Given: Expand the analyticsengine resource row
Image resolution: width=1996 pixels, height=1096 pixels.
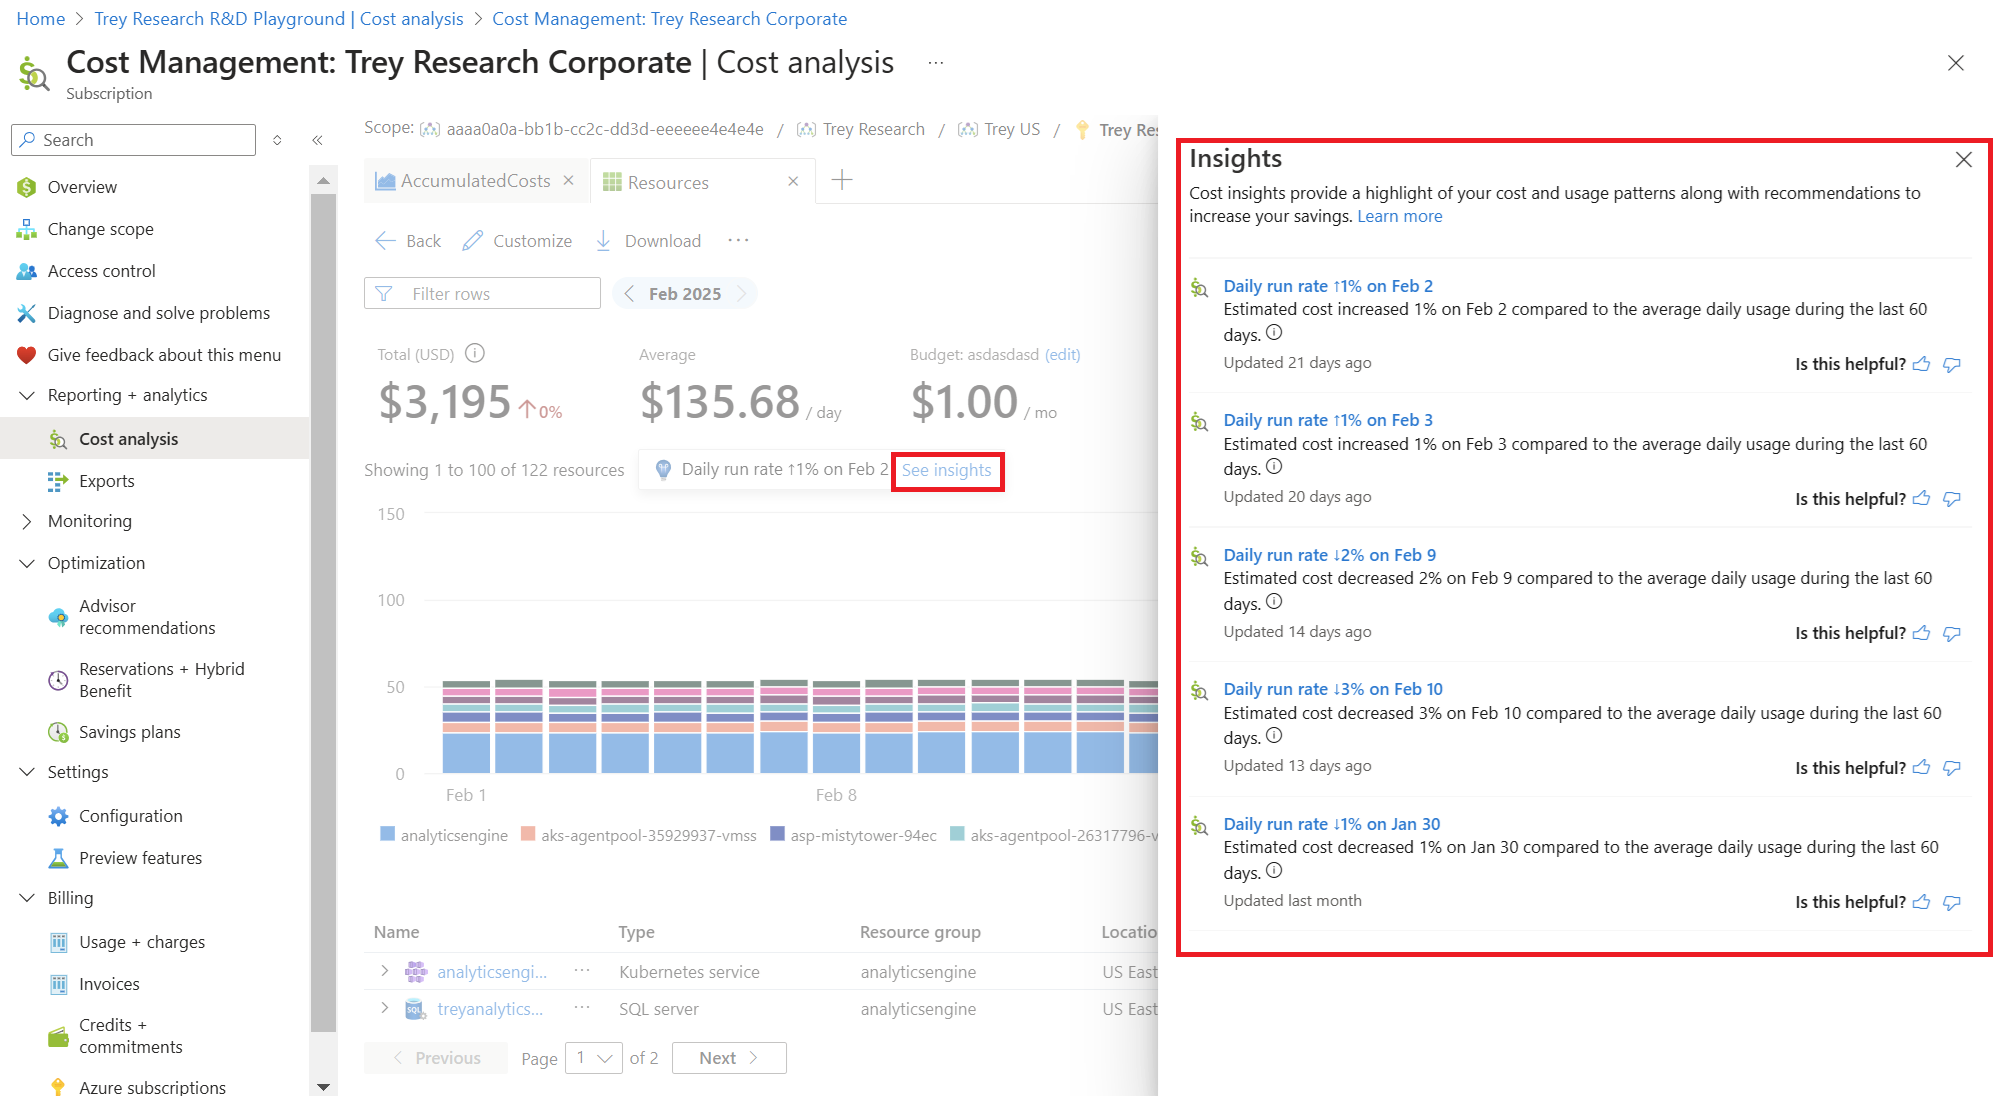Looking at the screenshot, I should (385, 971).
